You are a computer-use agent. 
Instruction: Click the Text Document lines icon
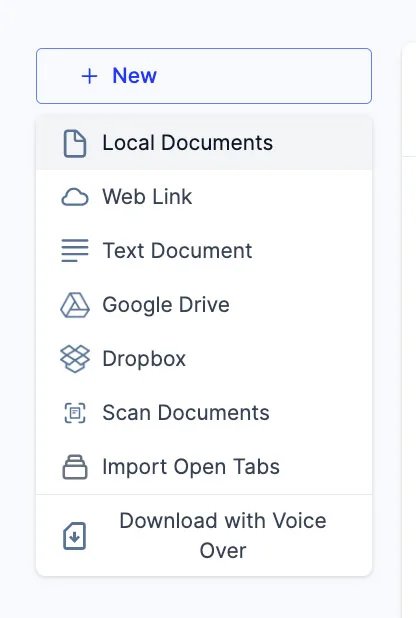tap(75, 251)
